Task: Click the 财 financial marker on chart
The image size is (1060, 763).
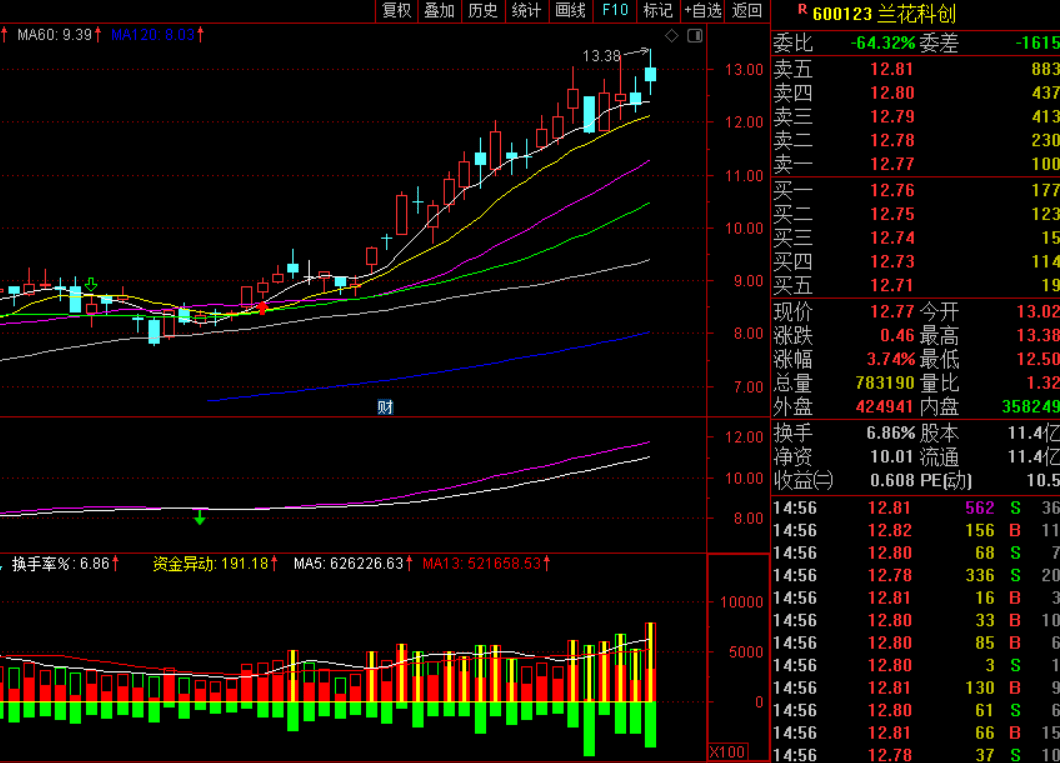Action: 385,407
